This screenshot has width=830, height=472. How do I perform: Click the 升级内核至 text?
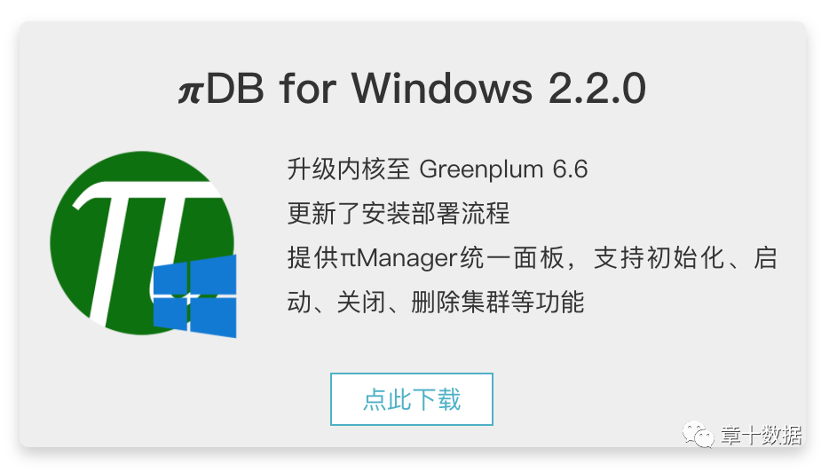tap(348, 170)
